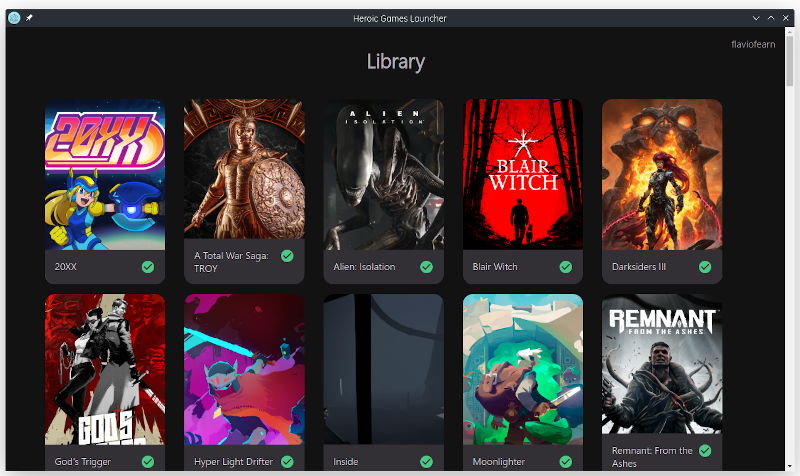Open the Blair Witch red forest cover

[523, 174]
